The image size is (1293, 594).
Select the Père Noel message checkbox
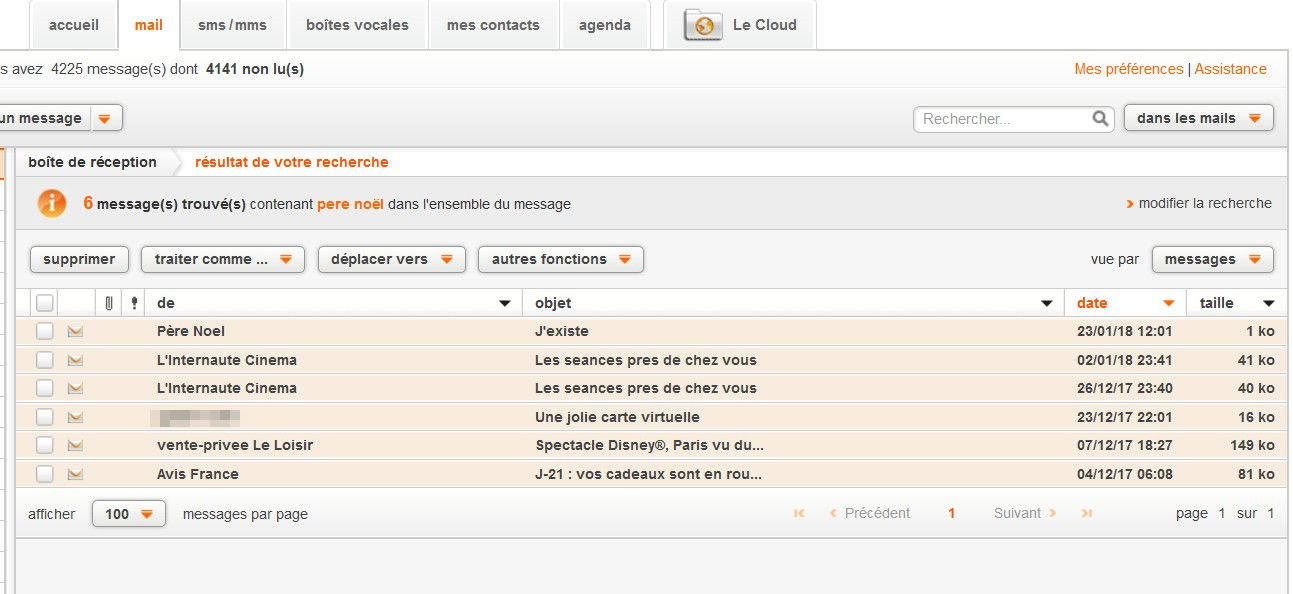(x=45, y=331)
